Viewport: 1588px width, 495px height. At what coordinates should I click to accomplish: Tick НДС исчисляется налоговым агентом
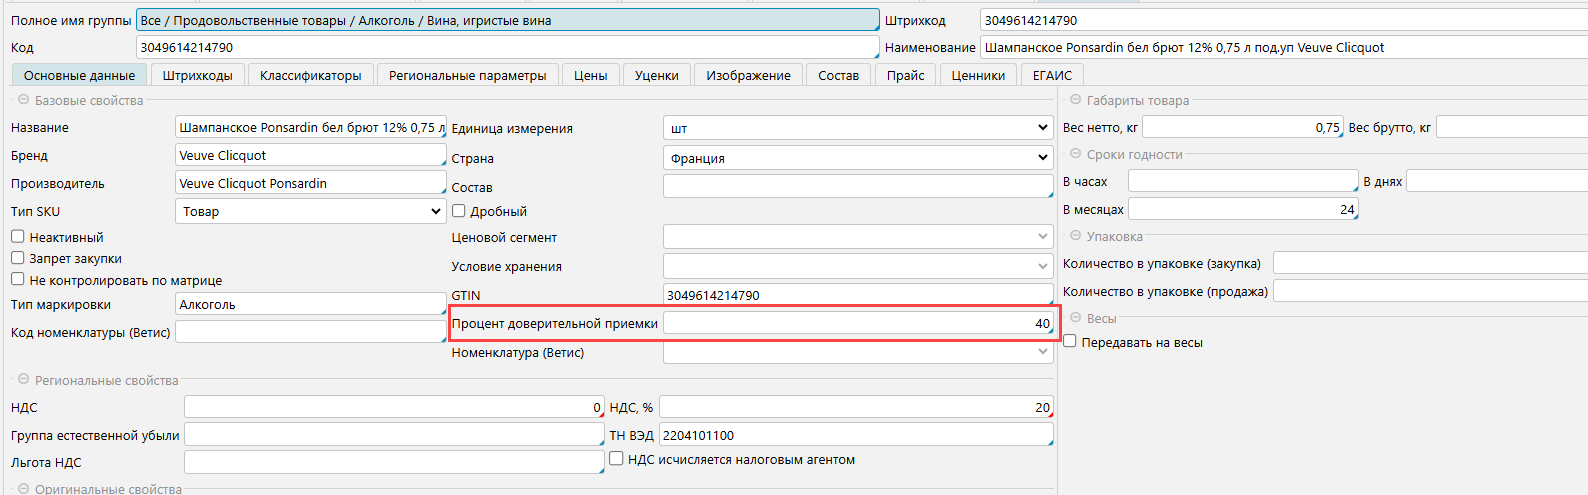[617, 459]
